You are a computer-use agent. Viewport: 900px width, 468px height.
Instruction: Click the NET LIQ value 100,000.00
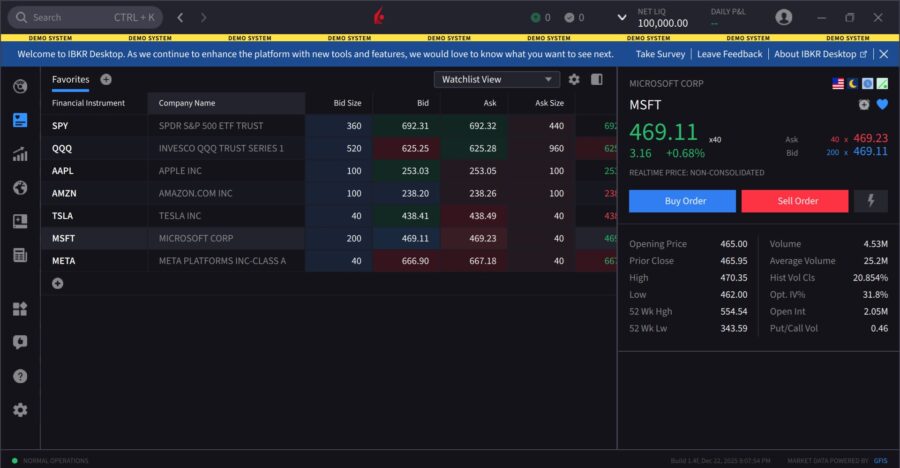pos(662,23)
